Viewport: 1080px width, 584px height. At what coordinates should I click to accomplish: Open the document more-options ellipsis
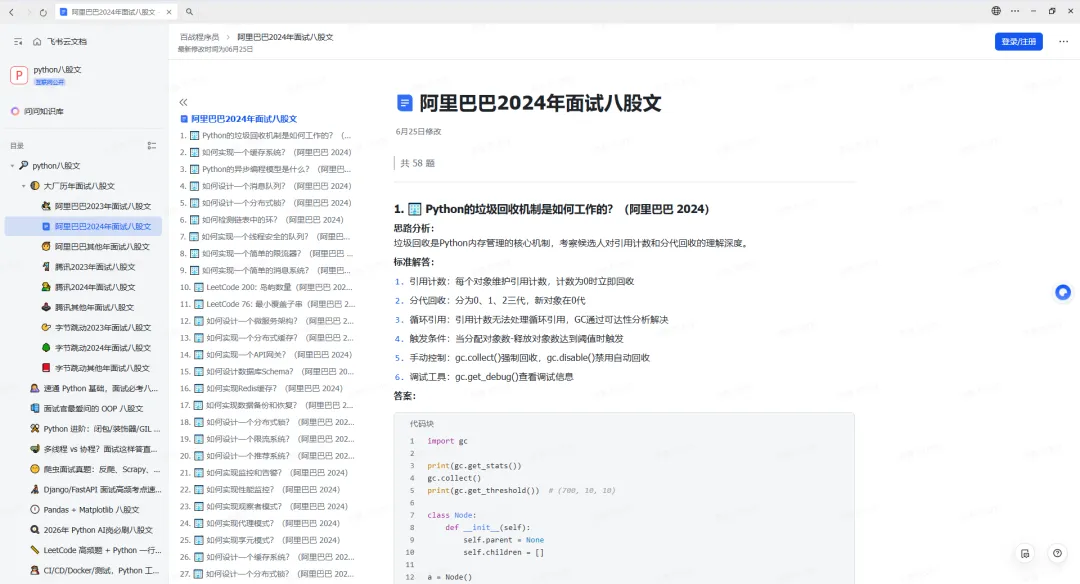click(1063, 41)
